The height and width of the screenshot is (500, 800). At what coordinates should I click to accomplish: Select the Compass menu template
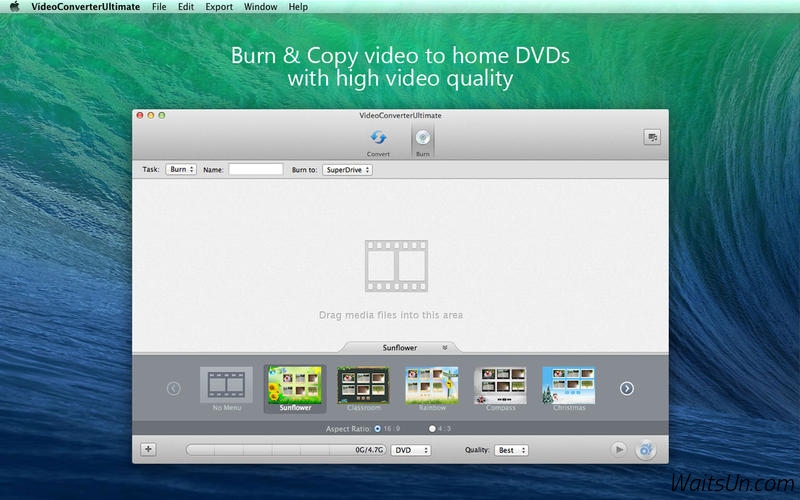[x=500, y=389]
